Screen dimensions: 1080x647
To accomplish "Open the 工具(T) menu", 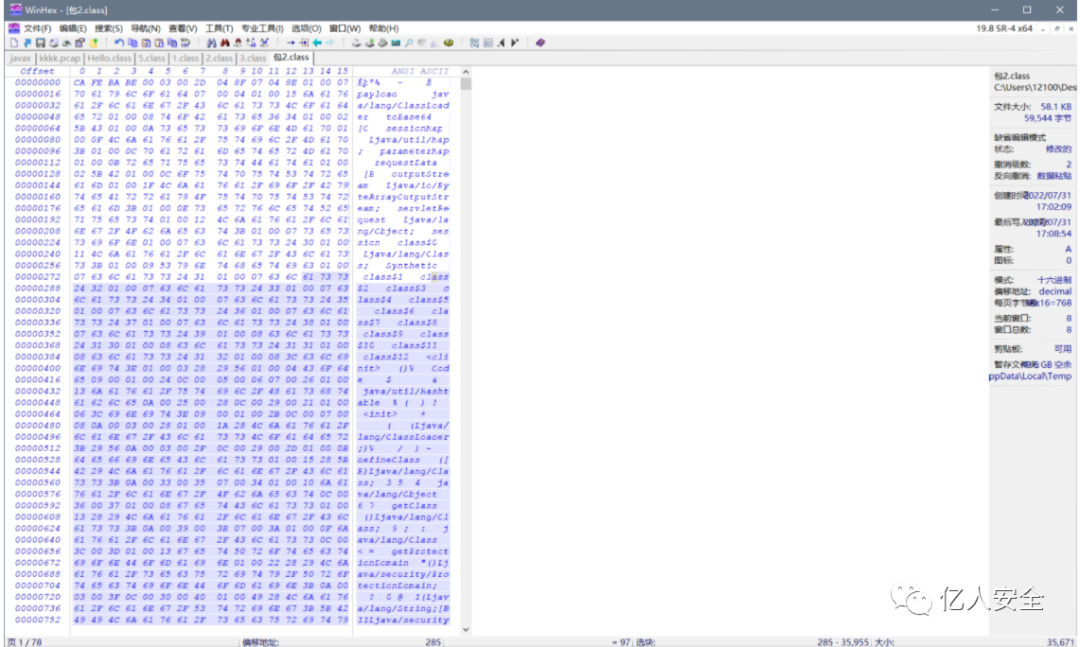I will click(219, 28).
